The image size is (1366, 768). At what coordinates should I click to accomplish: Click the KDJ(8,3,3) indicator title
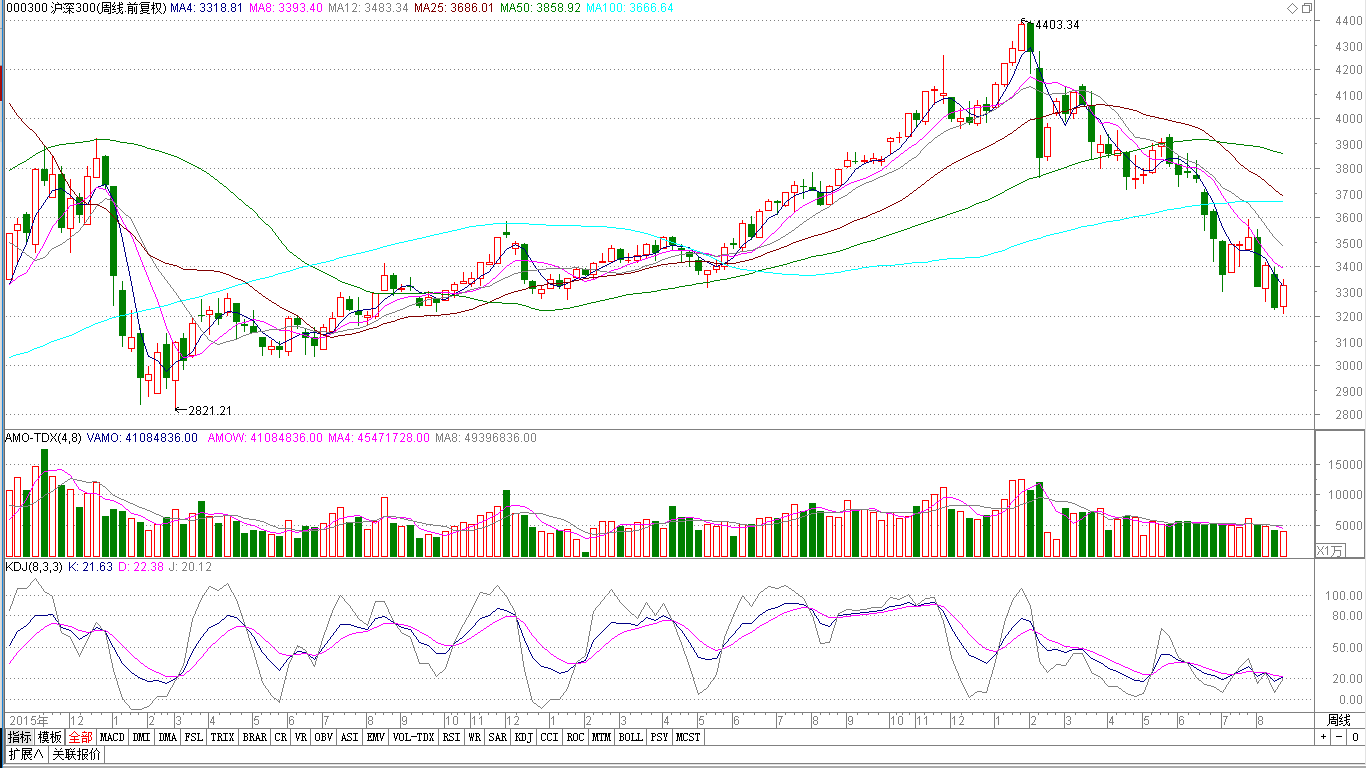(34, 567)
